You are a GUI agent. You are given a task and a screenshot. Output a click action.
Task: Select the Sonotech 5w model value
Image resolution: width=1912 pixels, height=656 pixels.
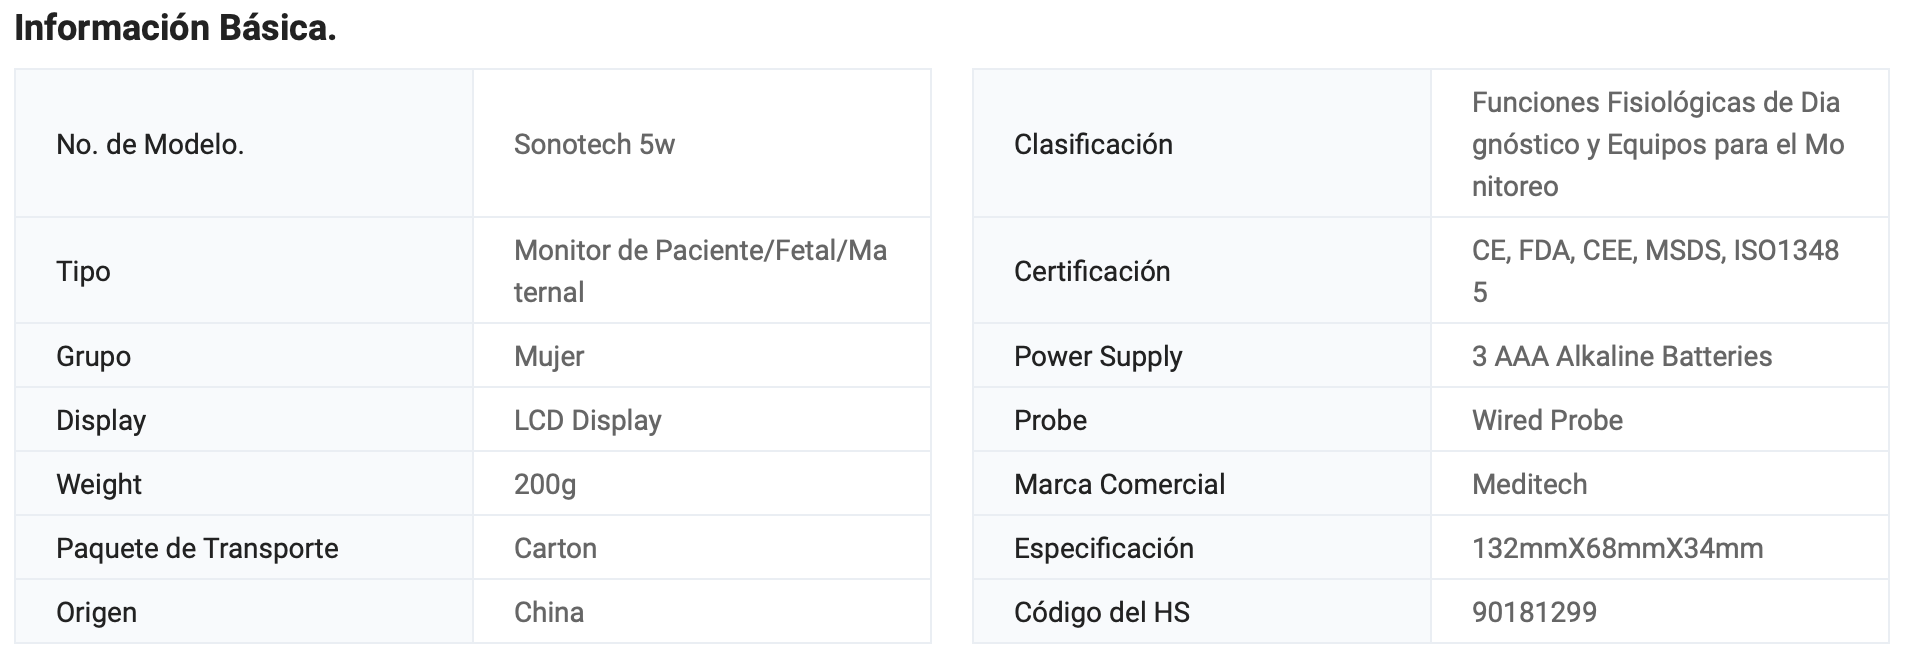pyautogui.click(x=594, y=144)
